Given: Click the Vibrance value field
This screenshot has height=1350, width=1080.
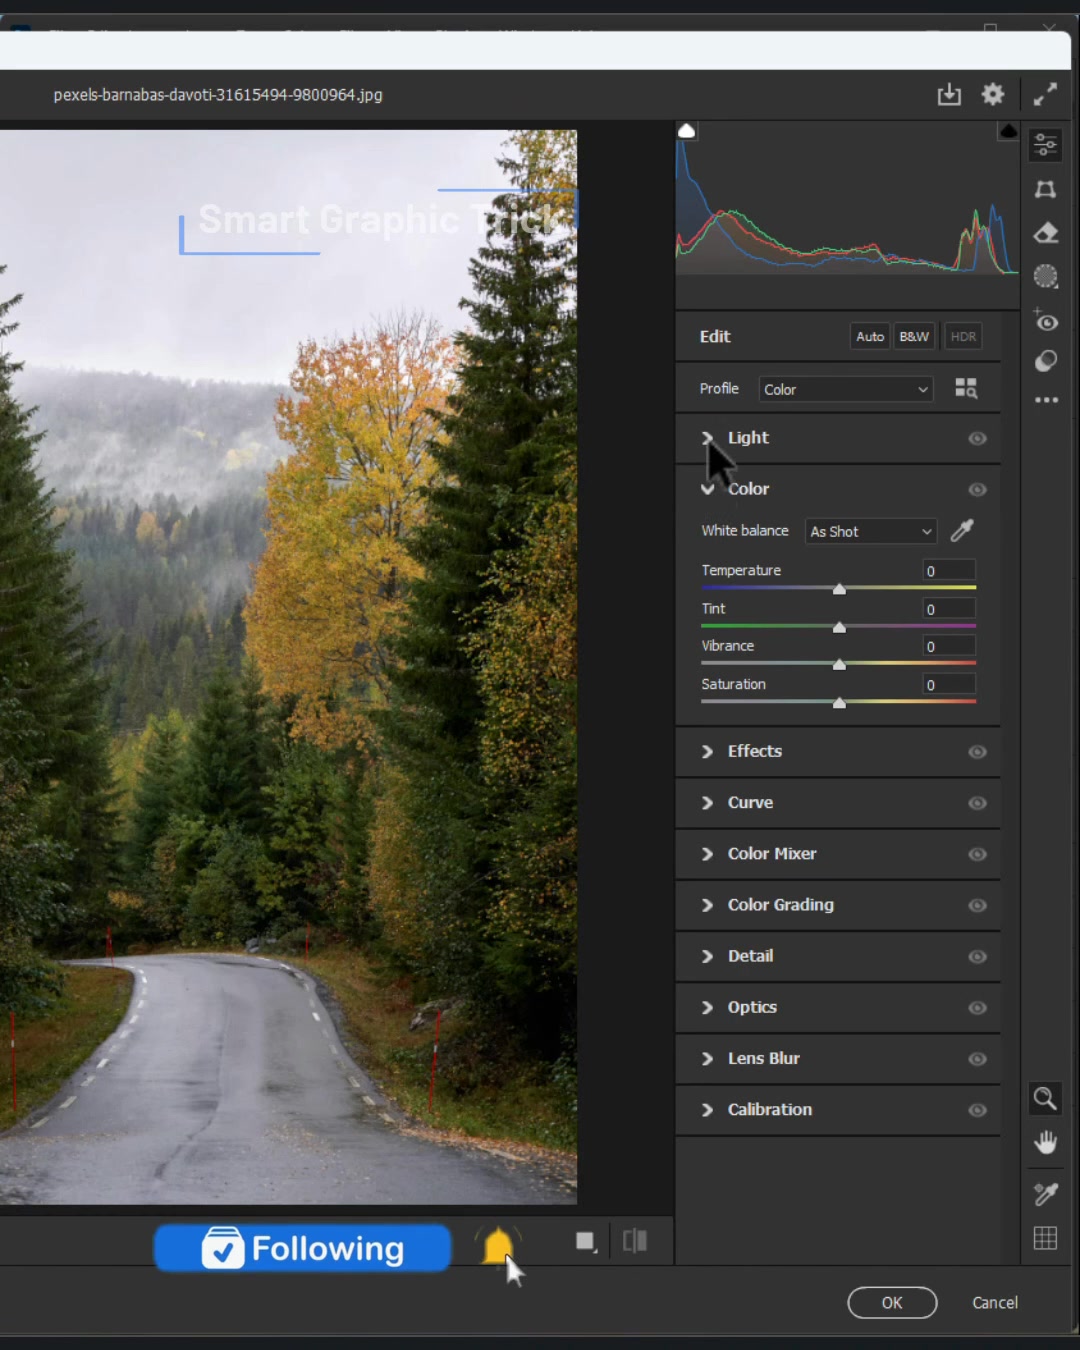Looking at the screenshot, I should click(949, 646).
